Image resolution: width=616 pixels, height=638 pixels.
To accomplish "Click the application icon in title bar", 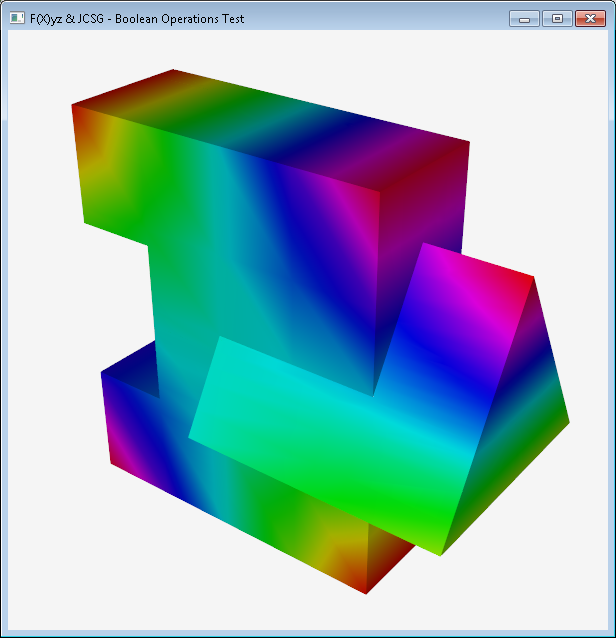I will coord(17,18).
